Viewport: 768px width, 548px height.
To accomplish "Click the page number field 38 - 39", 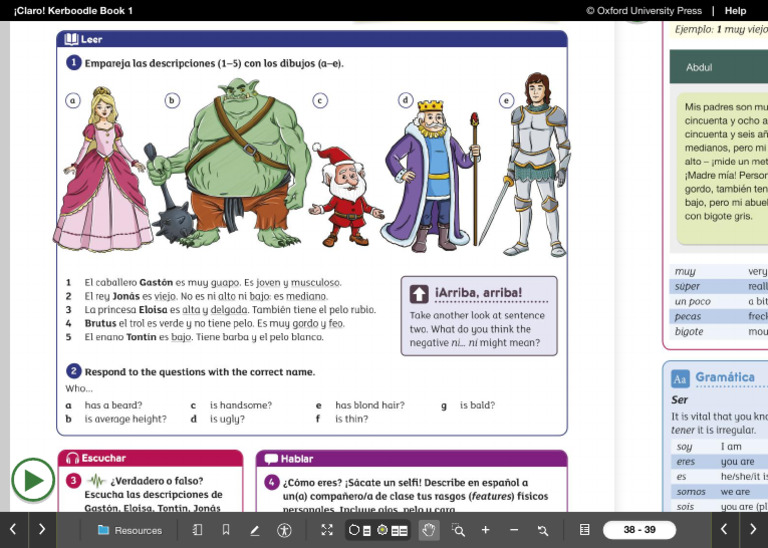I will 639,530.
